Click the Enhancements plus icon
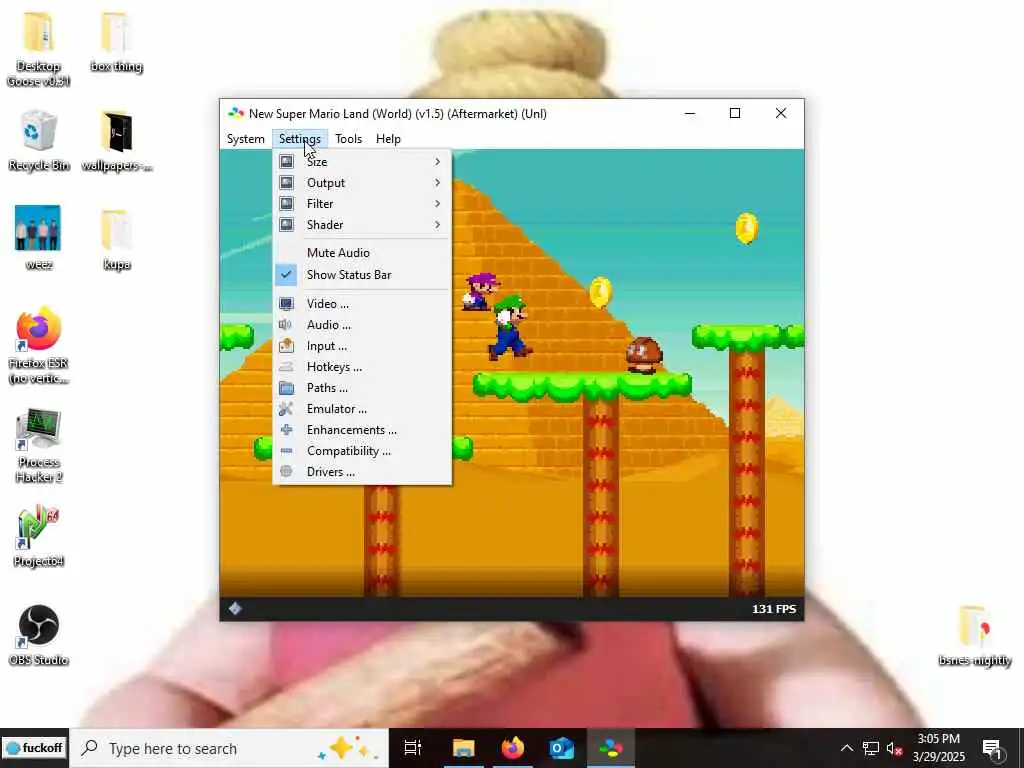 pyautogui.click(x=286, y=430)
